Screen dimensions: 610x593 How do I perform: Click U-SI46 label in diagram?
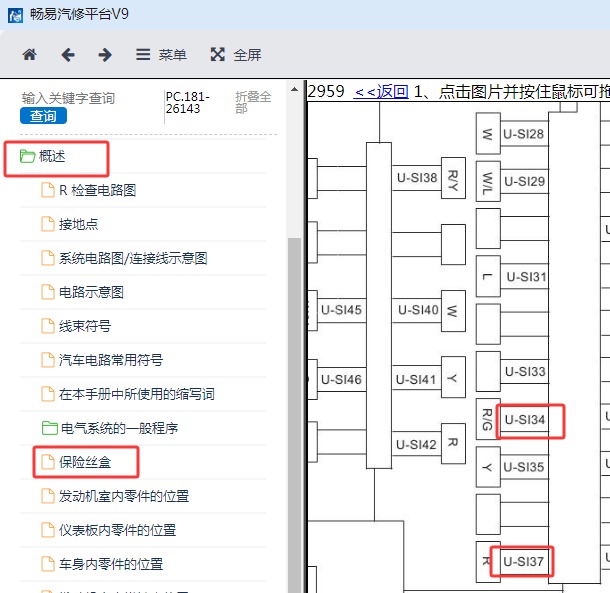(x=341, y=379)
